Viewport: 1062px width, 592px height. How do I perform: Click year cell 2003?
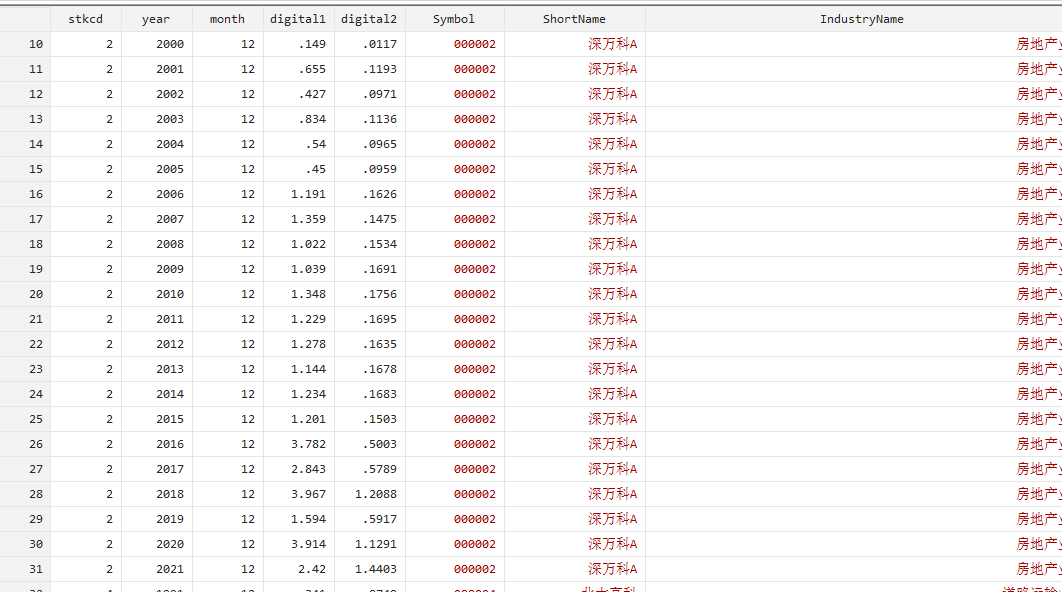pyautogui.click(x=156, y=119)
